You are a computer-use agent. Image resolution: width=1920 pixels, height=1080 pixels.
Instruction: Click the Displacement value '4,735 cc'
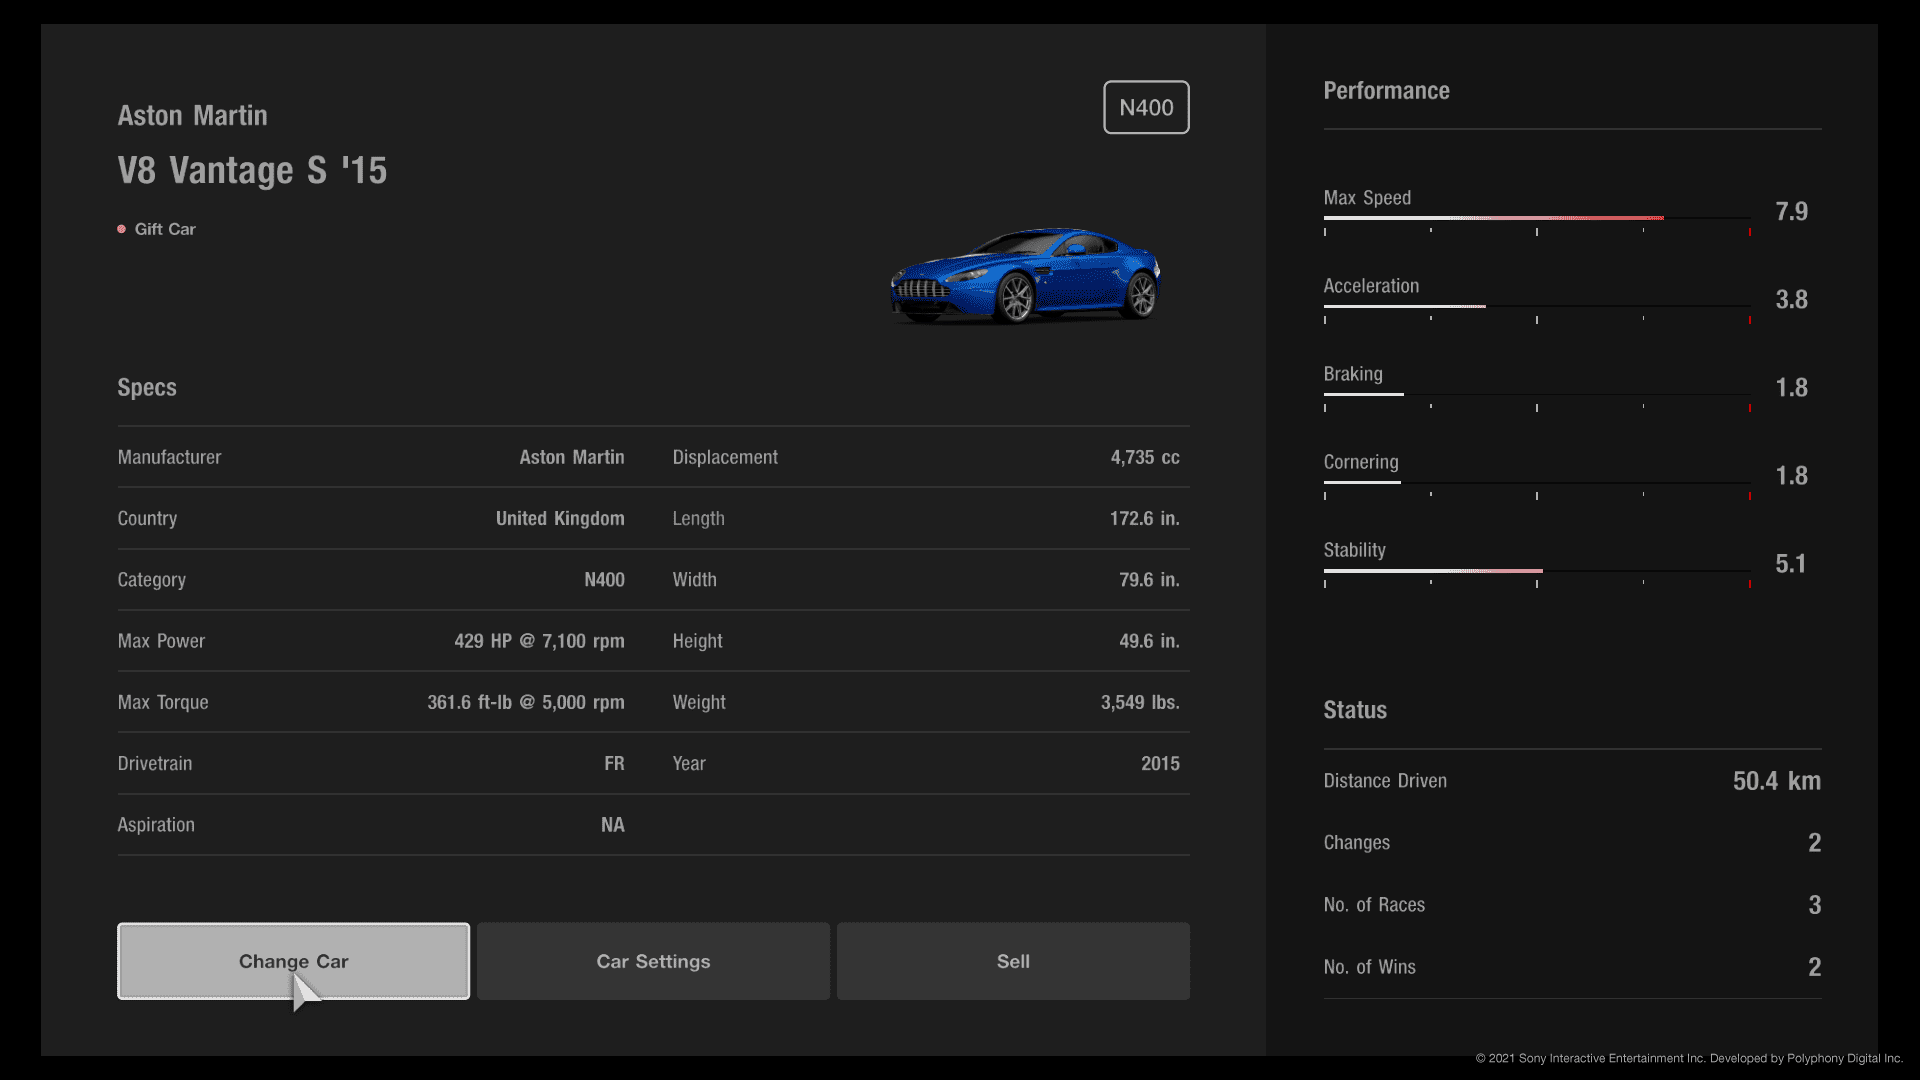click(1145, 457)
